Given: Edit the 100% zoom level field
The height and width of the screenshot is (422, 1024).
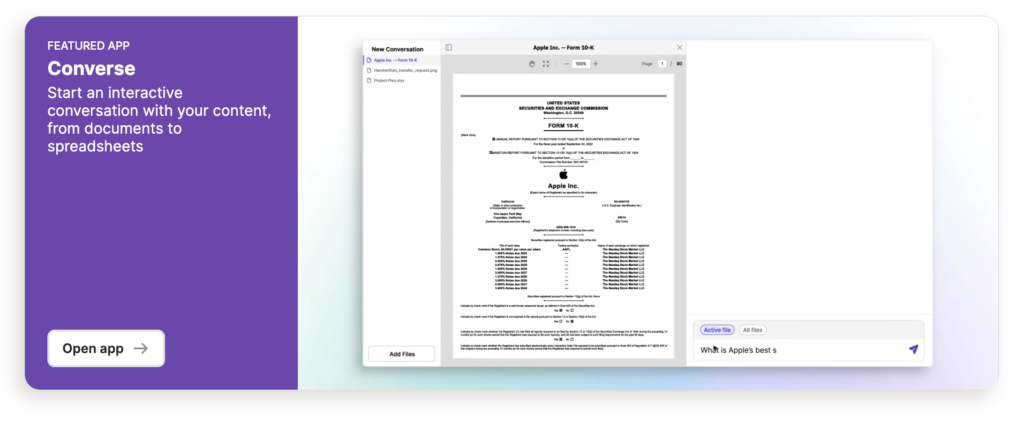Looking at the screenshot, I should 581,64.
